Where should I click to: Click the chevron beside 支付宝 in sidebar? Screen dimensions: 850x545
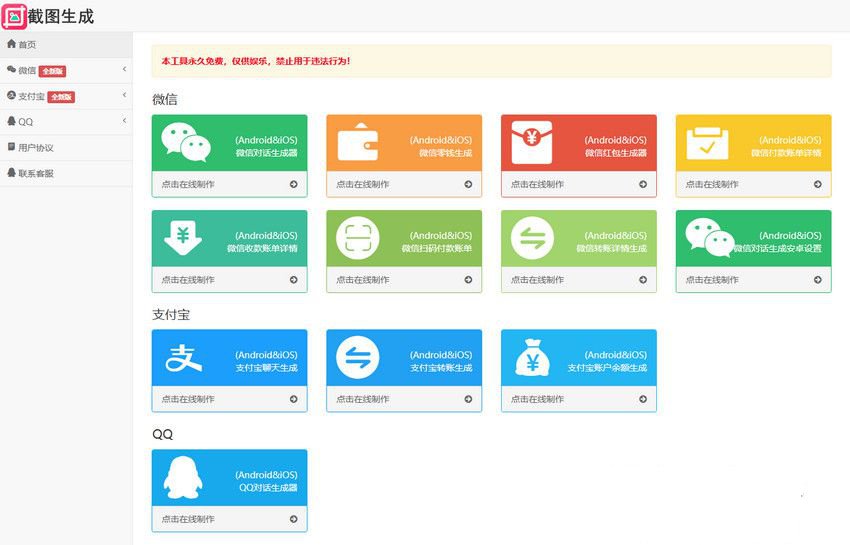(x=124, y=95)
